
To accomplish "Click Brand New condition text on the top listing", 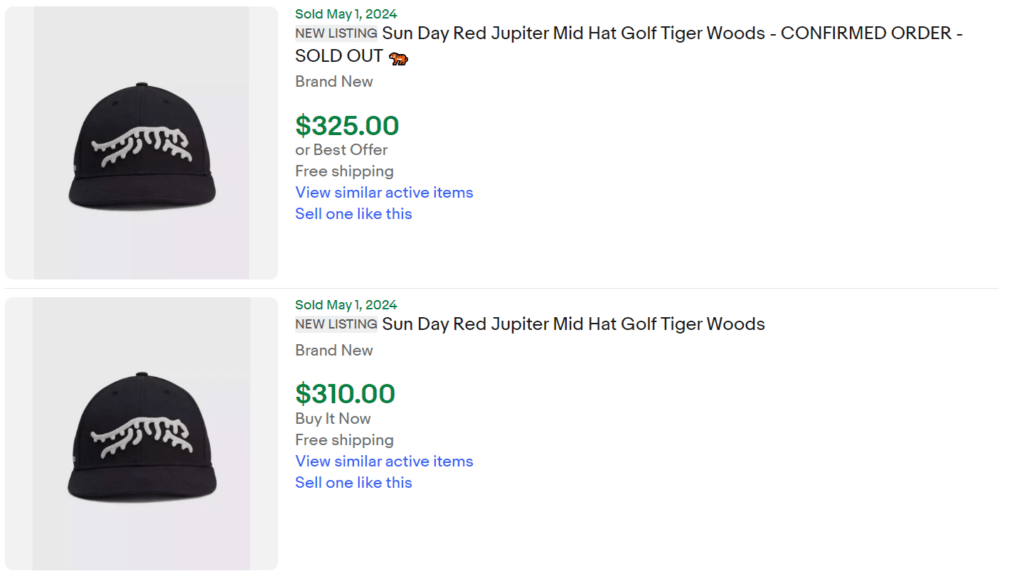I will tap(334, 81).
